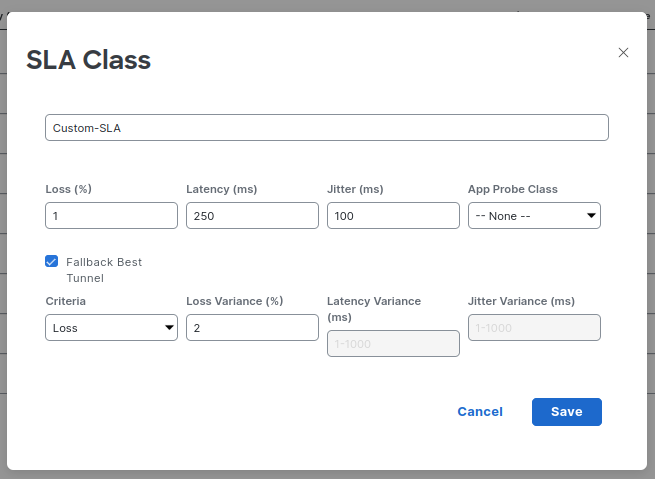The width and height of the screenshot is (655, 479).
Task: Expand the Criteria dropdown showing Loss
Action: pos(111,328)
